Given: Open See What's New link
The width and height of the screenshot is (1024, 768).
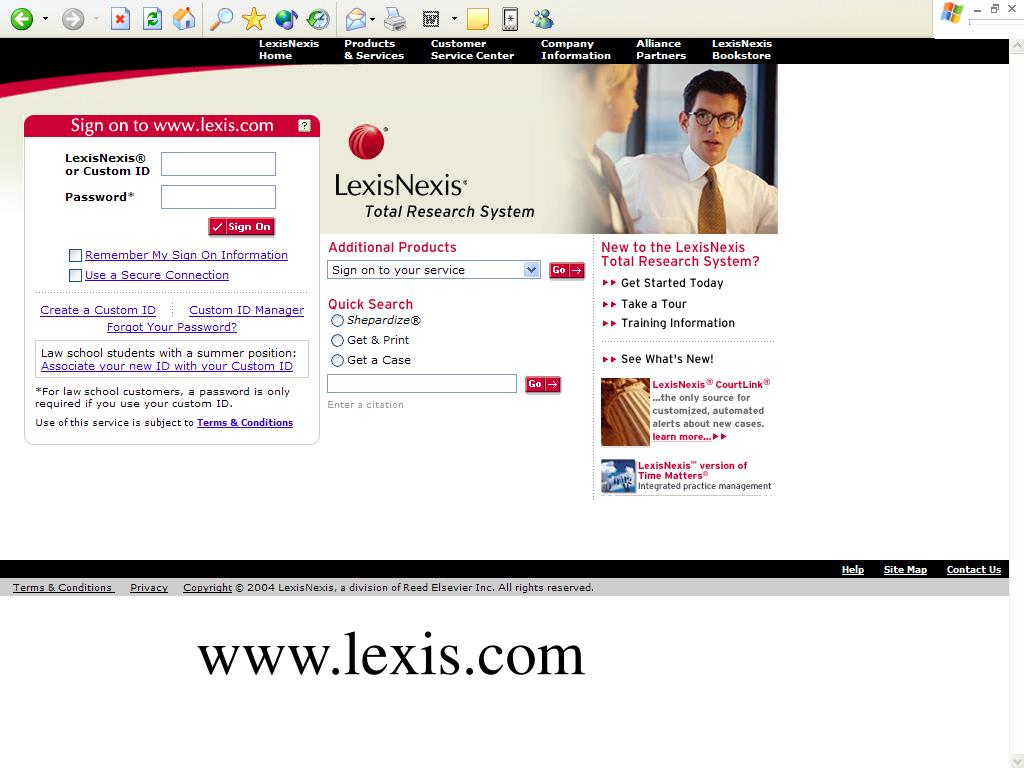Looking at the screenshot, I should [667, 359].
